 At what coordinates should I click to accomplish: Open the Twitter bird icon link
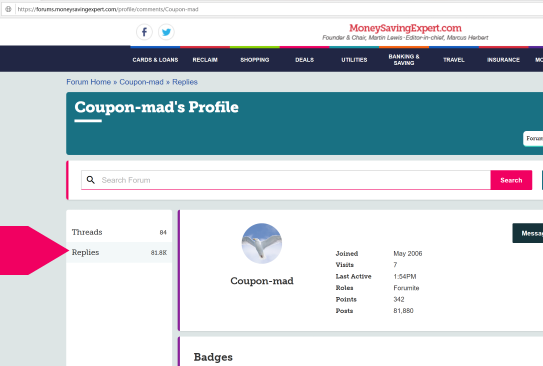pos(166,32)
